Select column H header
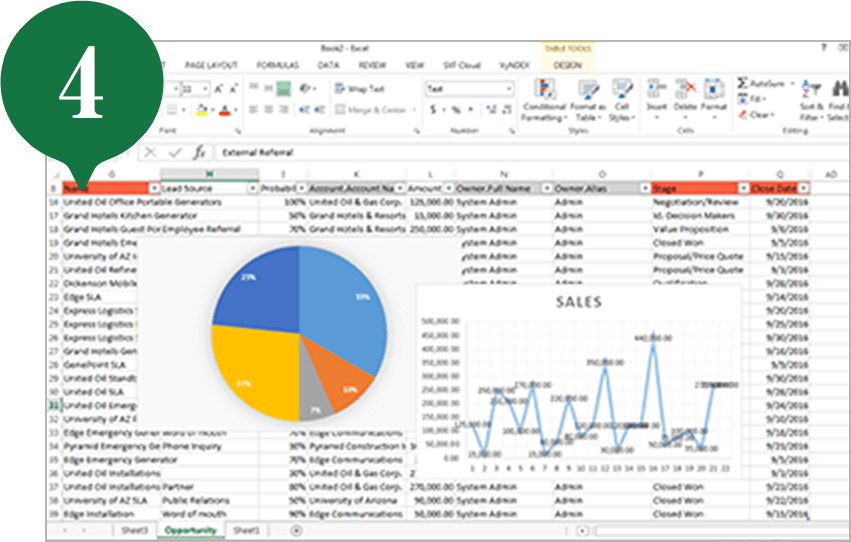This screenshot has height=542, width=851. click(x=209, y=174)
